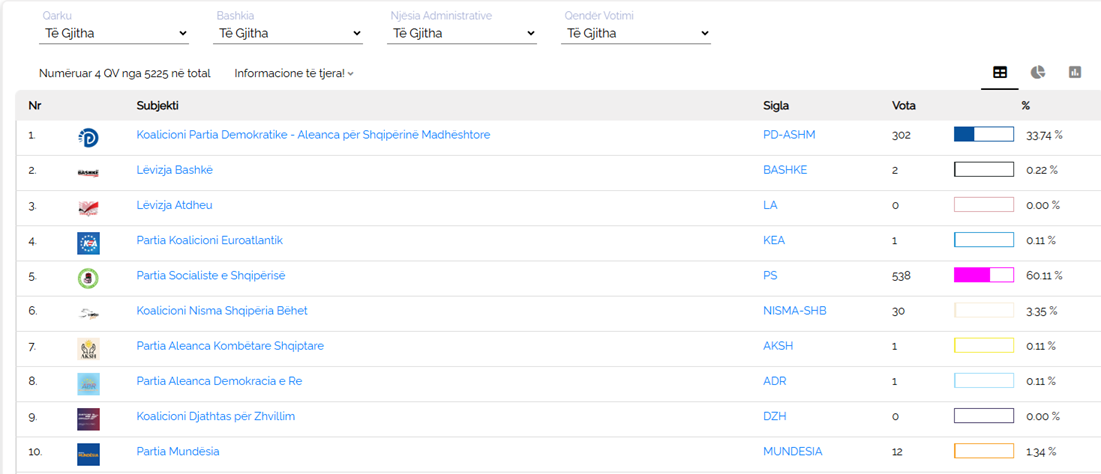Viewport: 1101px width, 474px height.
Task: Click the ADR sigla
Action: (x=774, y=381)
